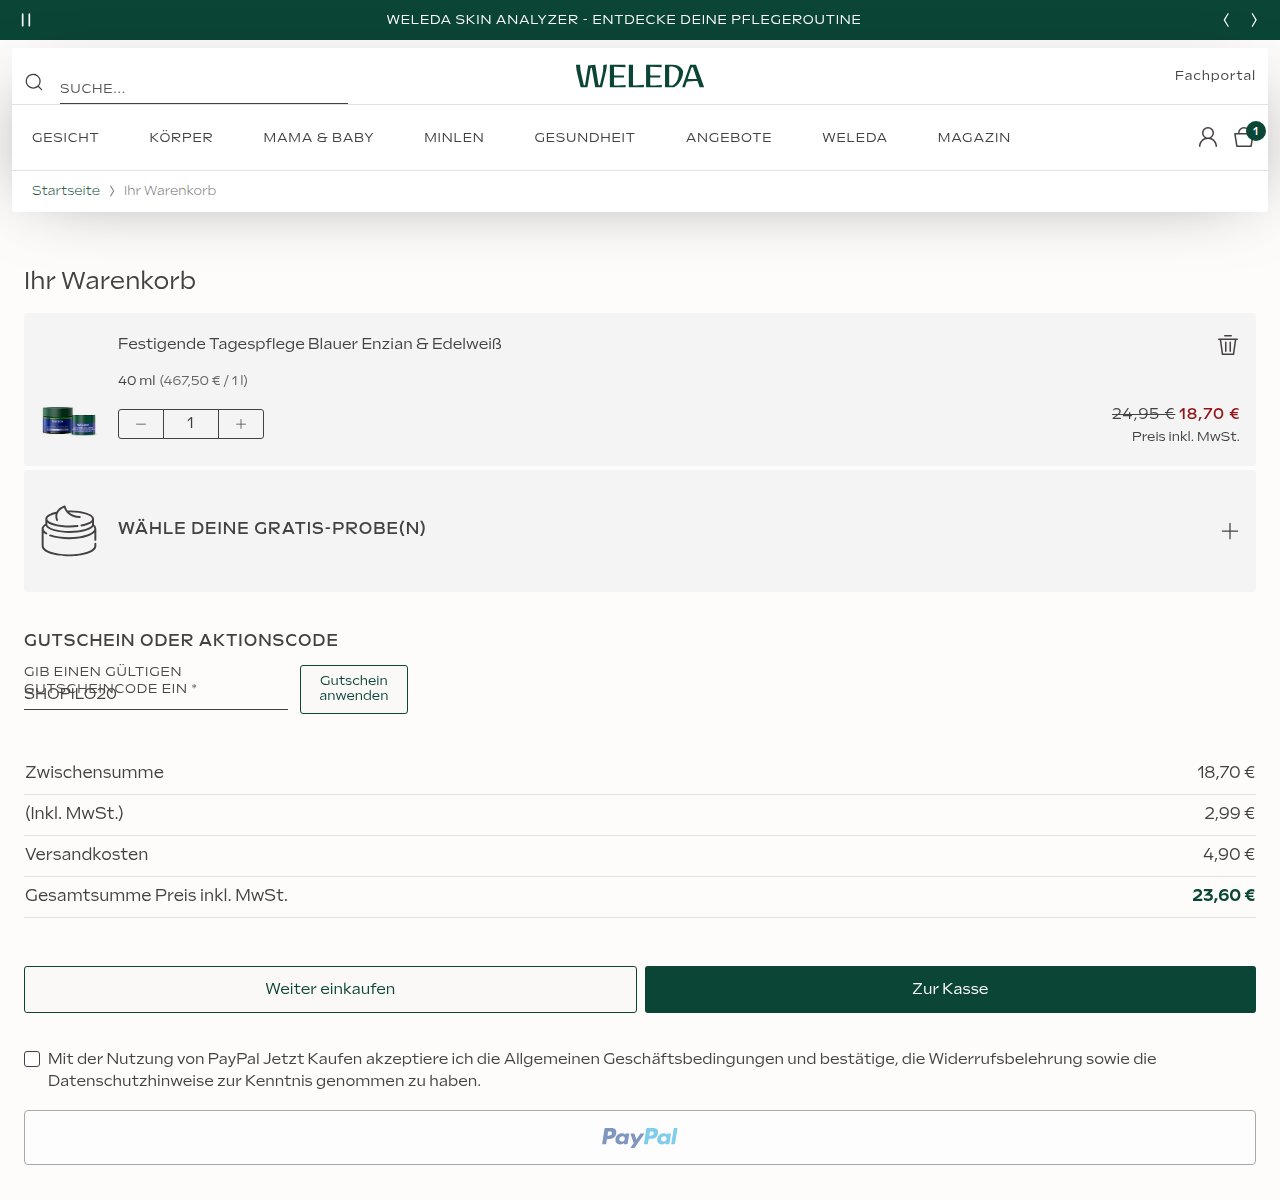The width and height of the screenshot is (1280, 1200).
Task: Click the search magnifier icon
Action: point(34,82)
